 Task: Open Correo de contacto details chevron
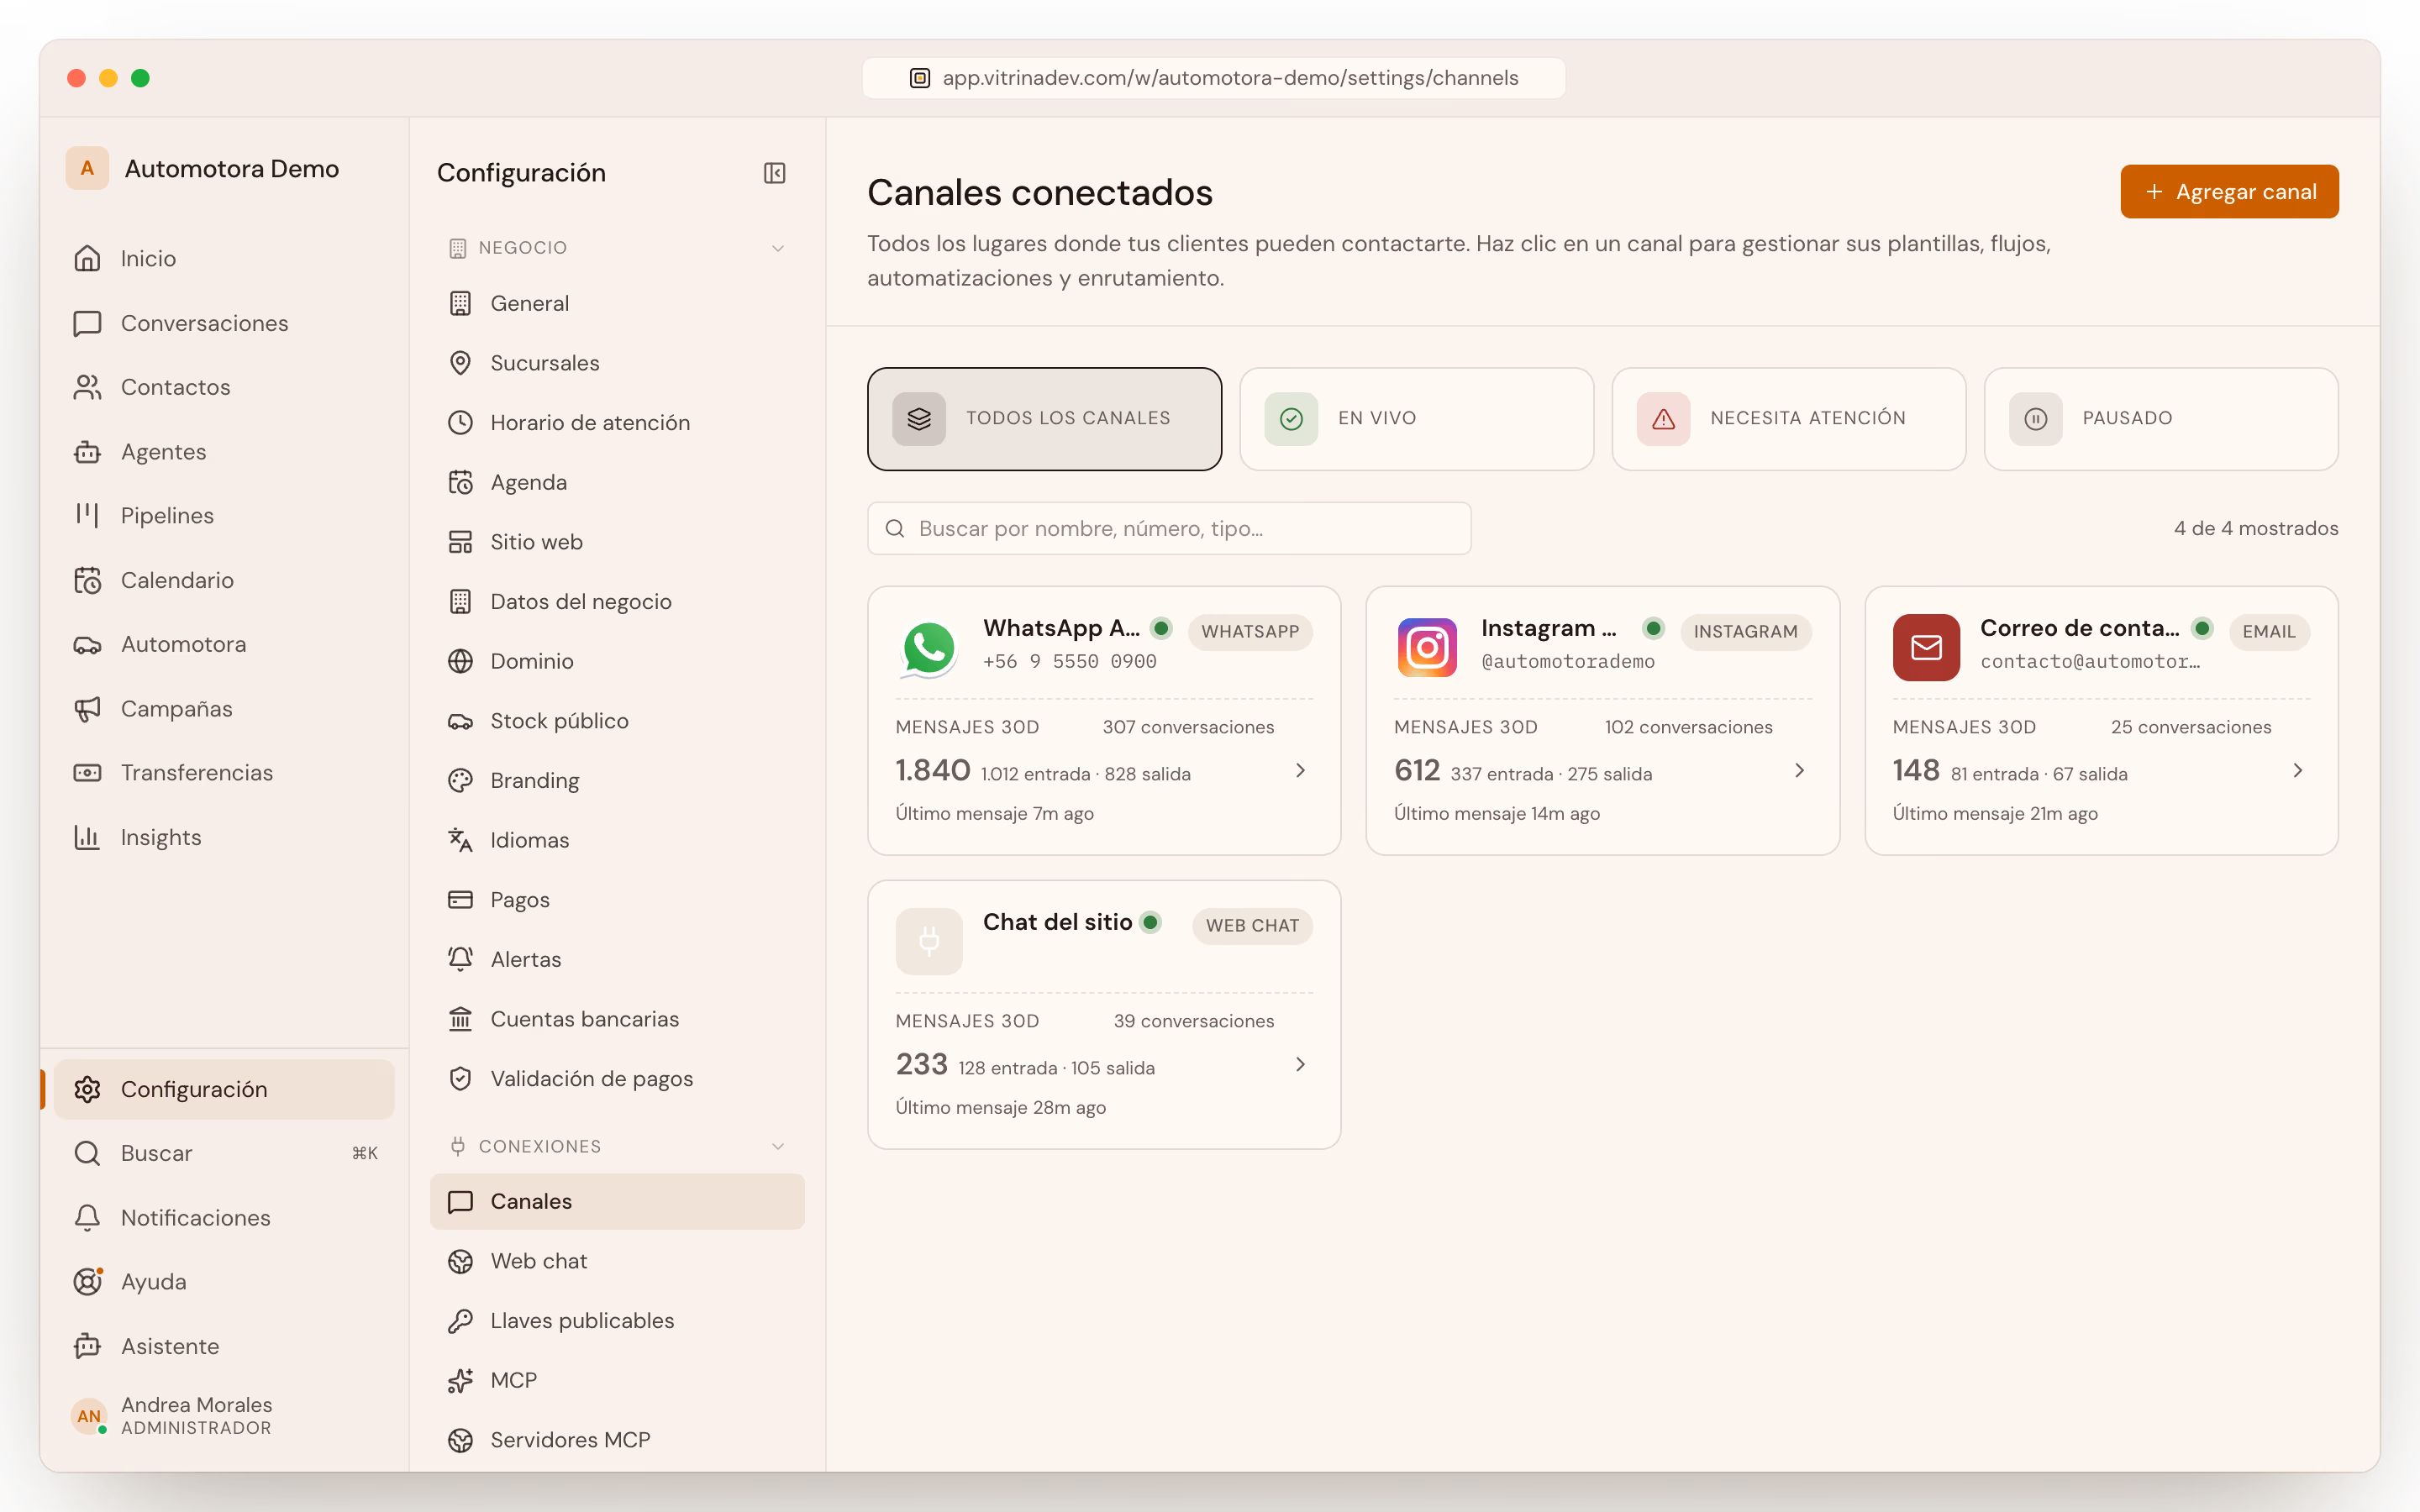pyautogui.click(x=2297, y=770)
